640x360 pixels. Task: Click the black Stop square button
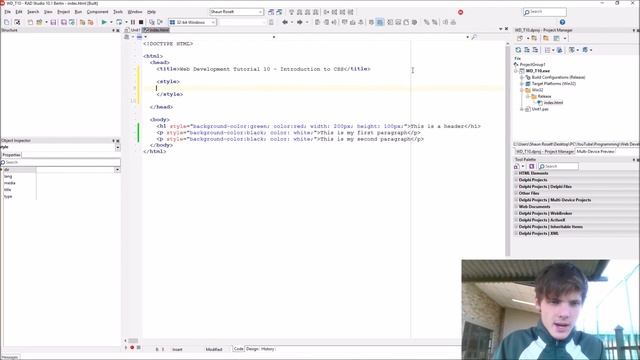click(141, 22)
